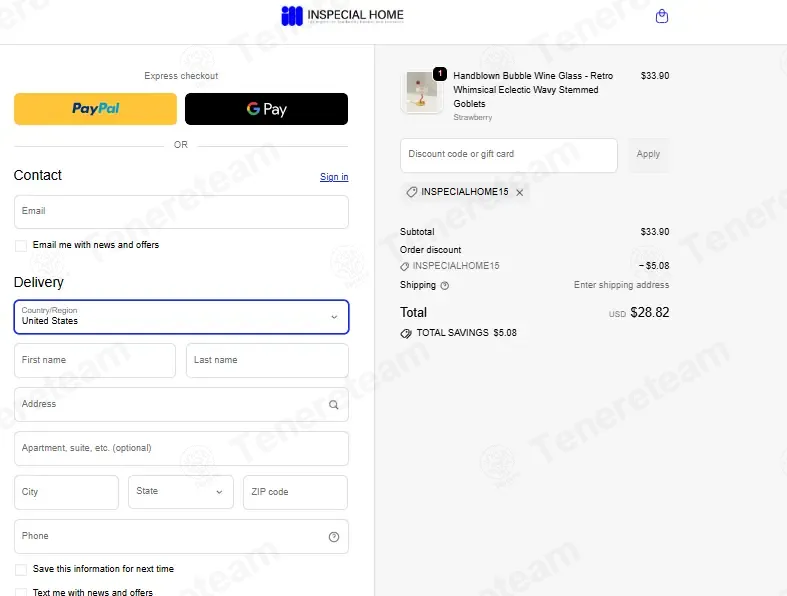Click the TOTAL SAVINGS $5.08 text

(x=466, y=333)
